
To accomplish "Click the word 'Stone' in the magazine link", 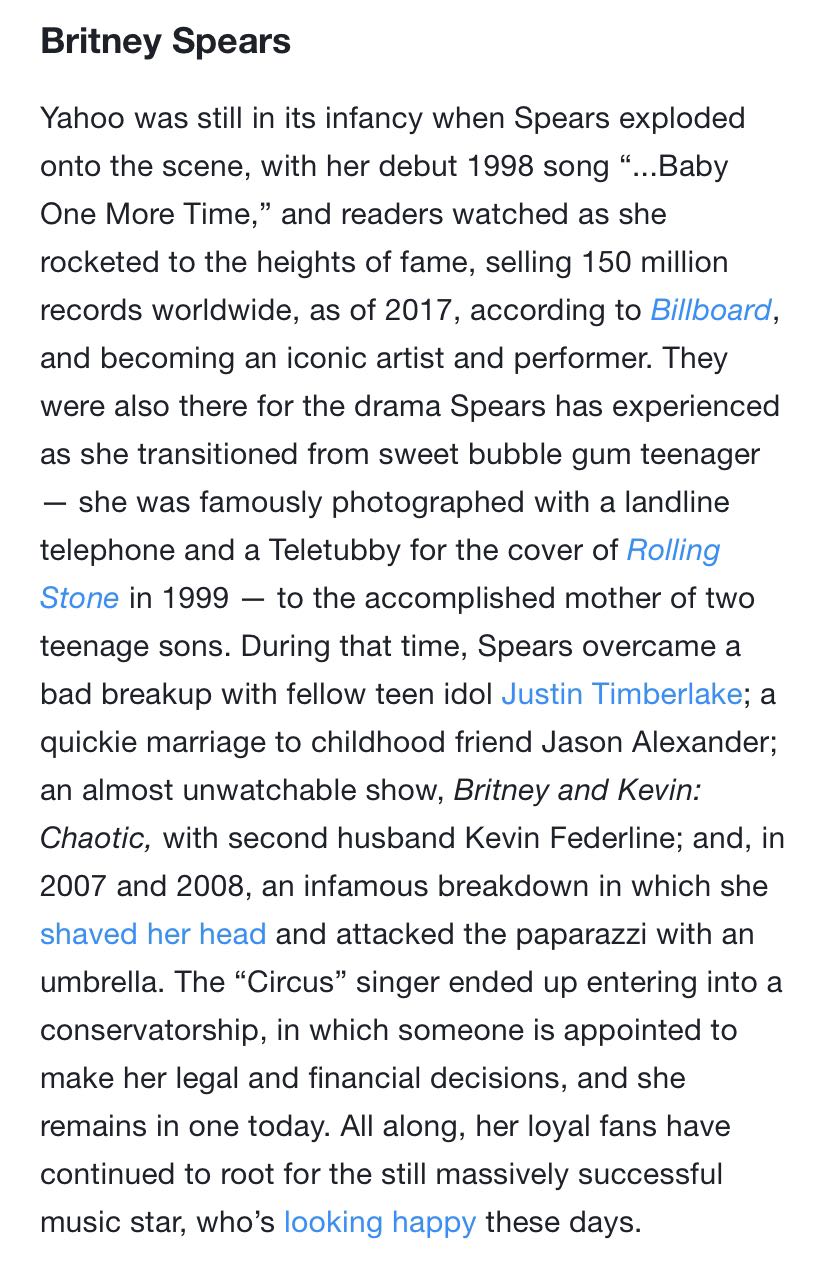I will tap(80, 598).
